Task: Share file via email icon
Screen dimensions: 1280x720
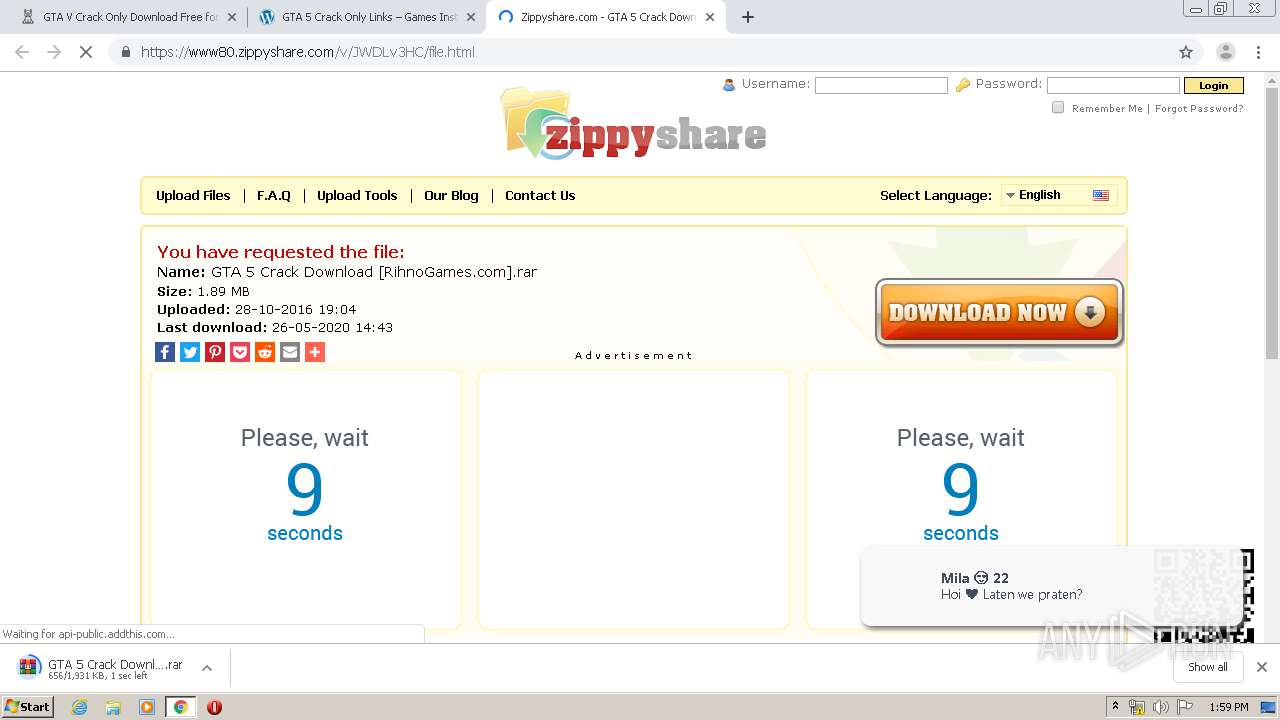Action: [x=290, y=352]
